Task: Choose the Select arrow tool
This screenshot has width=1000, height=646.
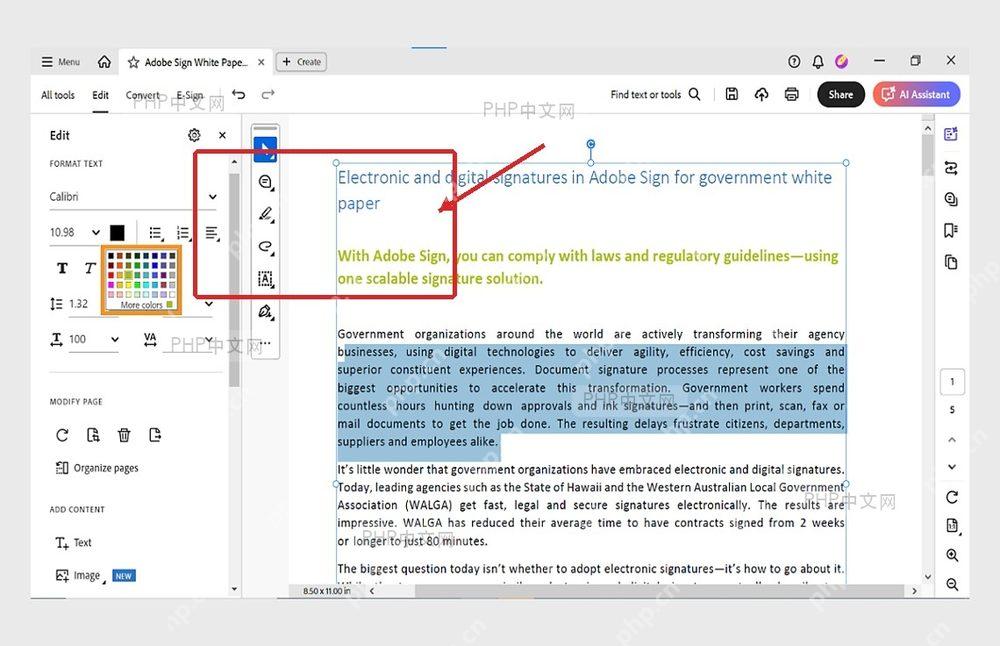Action: (265, 149)
